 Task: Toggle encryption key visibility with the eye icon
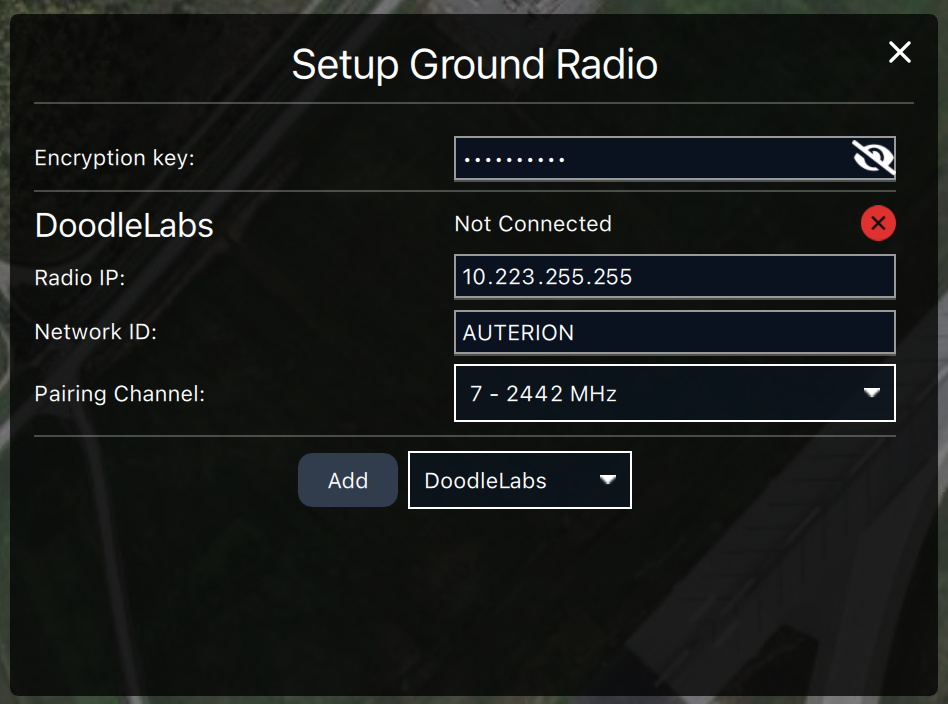(872, 159)
